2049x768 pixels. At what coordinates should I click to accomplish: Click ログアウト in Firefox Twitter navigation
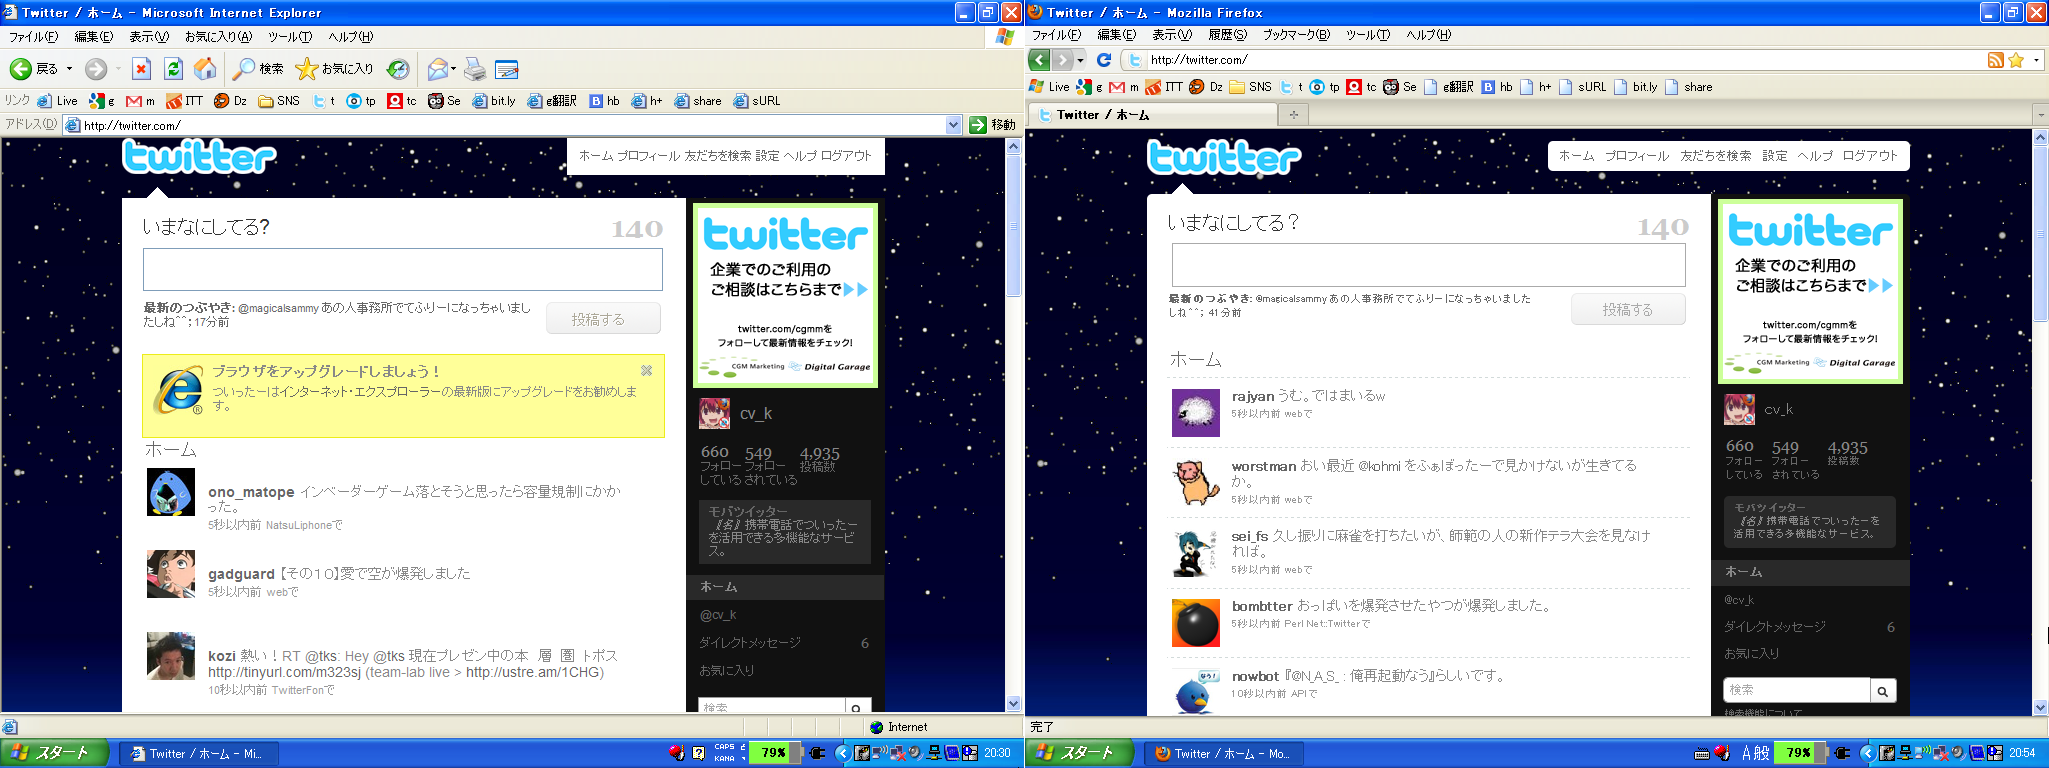(1870, 156)
